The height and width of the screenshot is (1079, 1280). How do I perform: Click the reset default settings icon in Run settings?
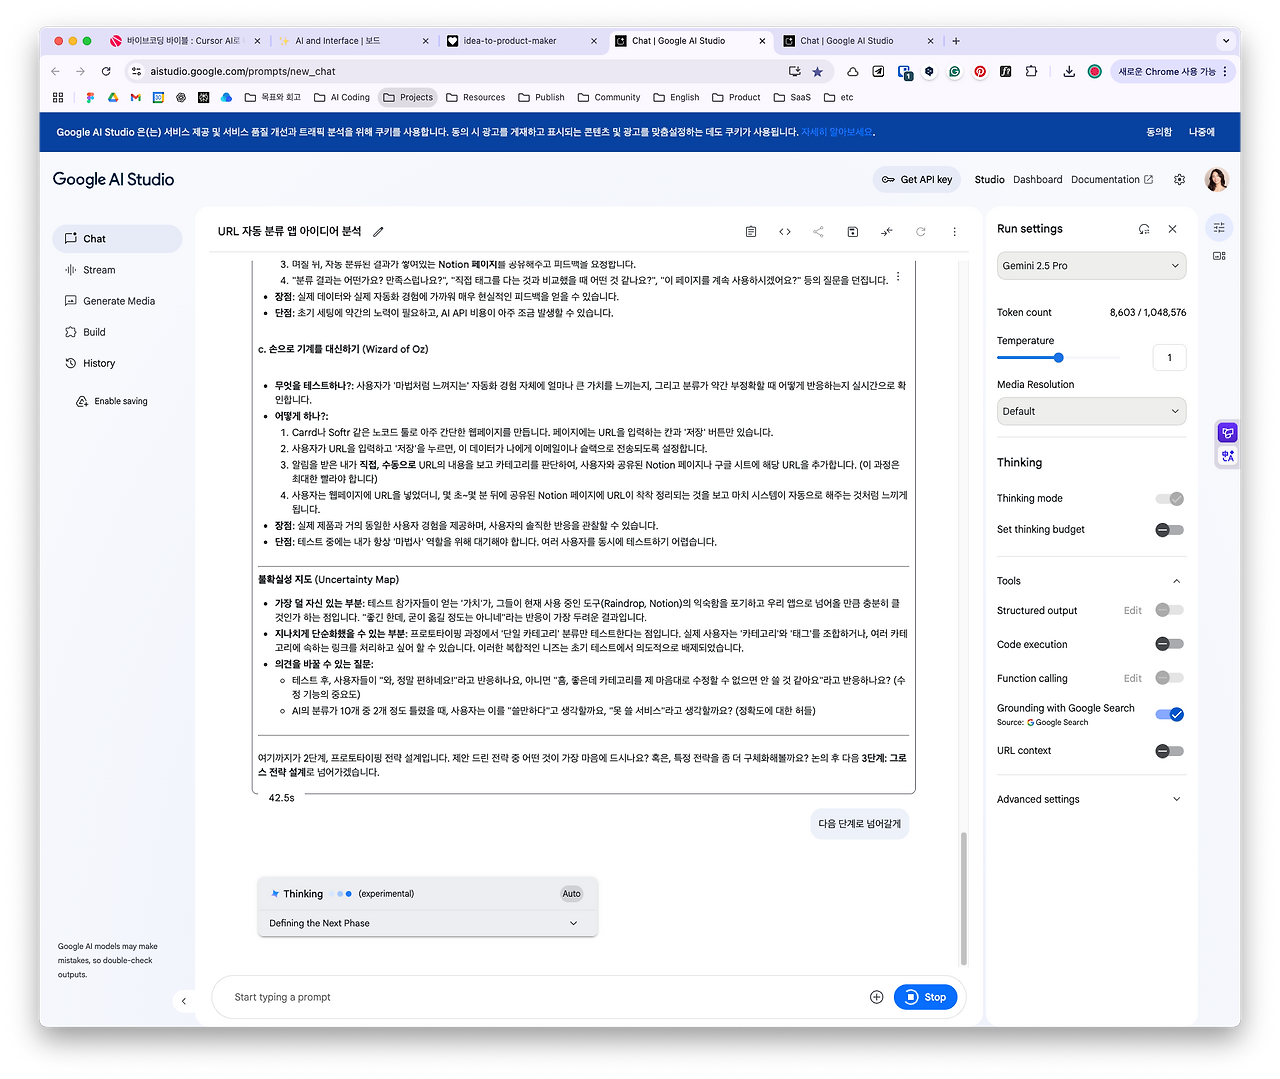click(x=1144, y=229)
